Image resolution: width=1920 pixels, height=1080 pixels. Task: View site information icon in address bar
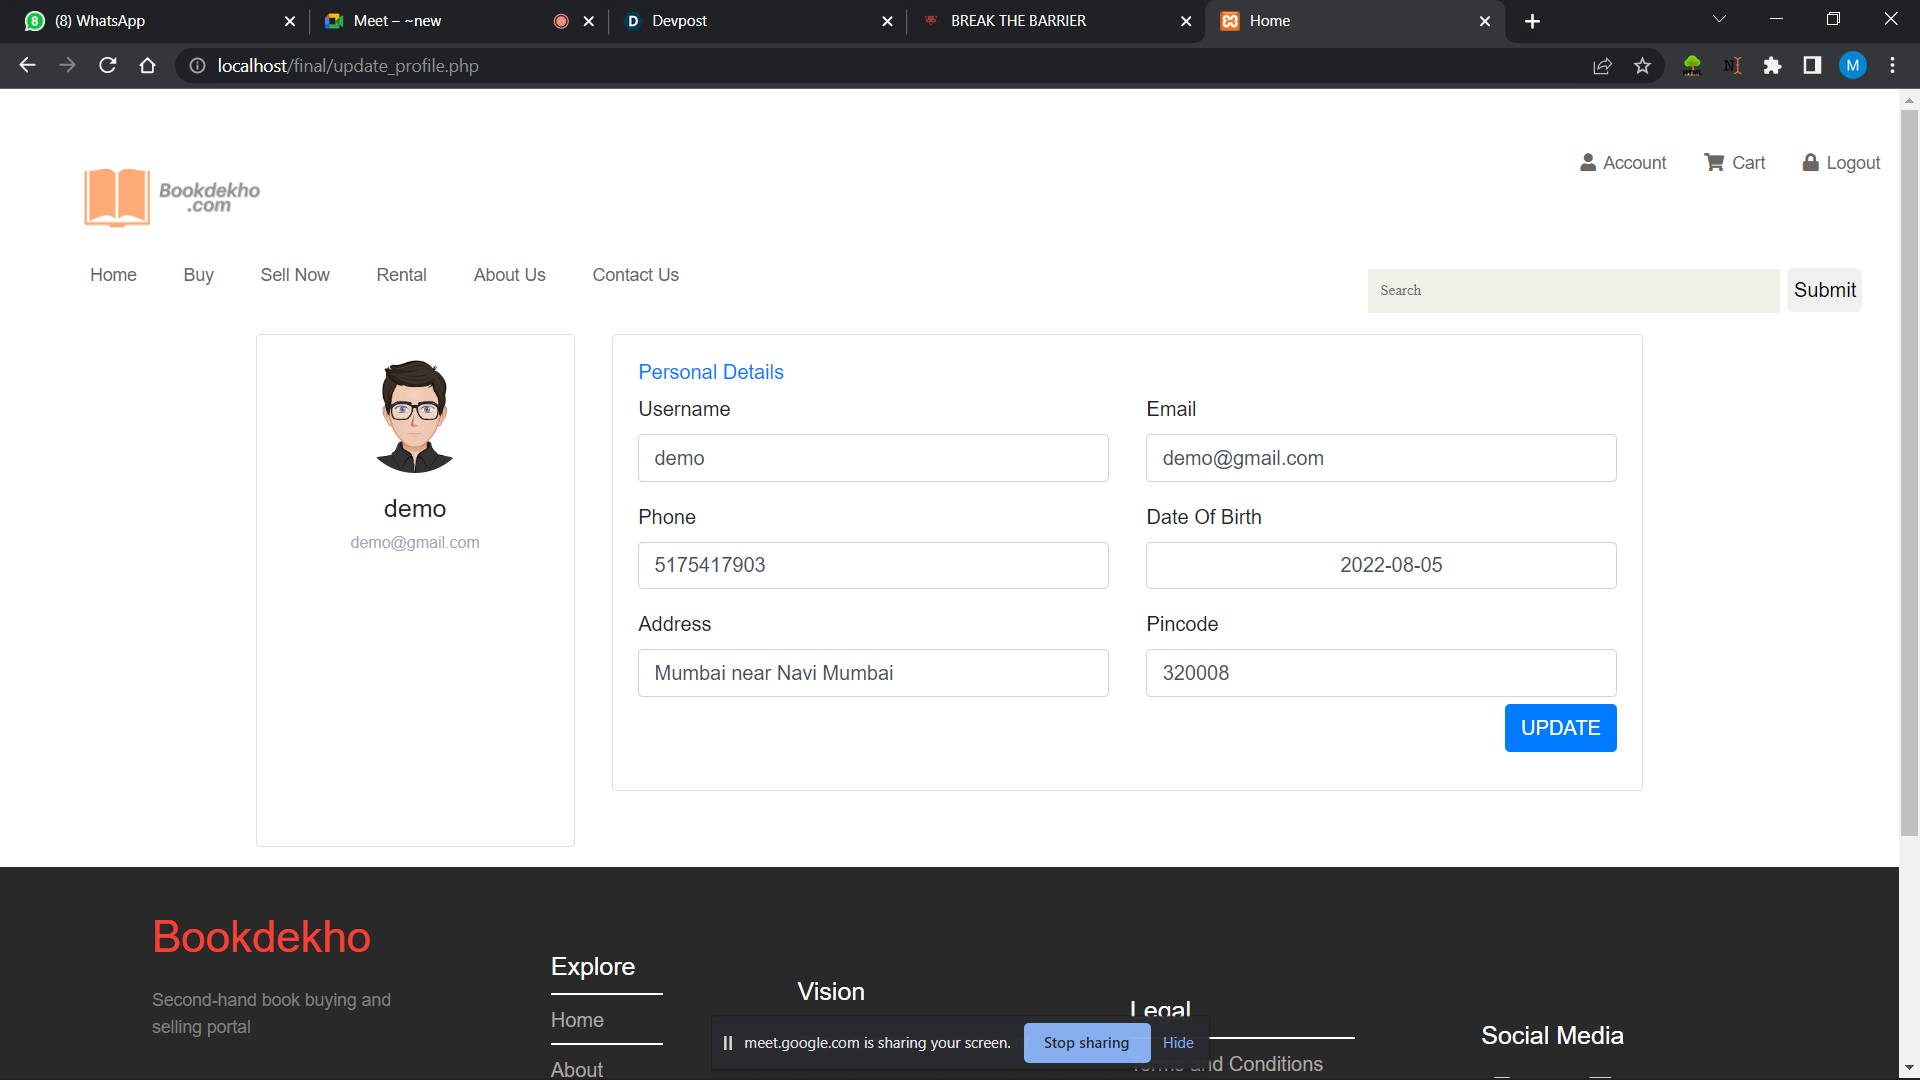coord(198,66)
